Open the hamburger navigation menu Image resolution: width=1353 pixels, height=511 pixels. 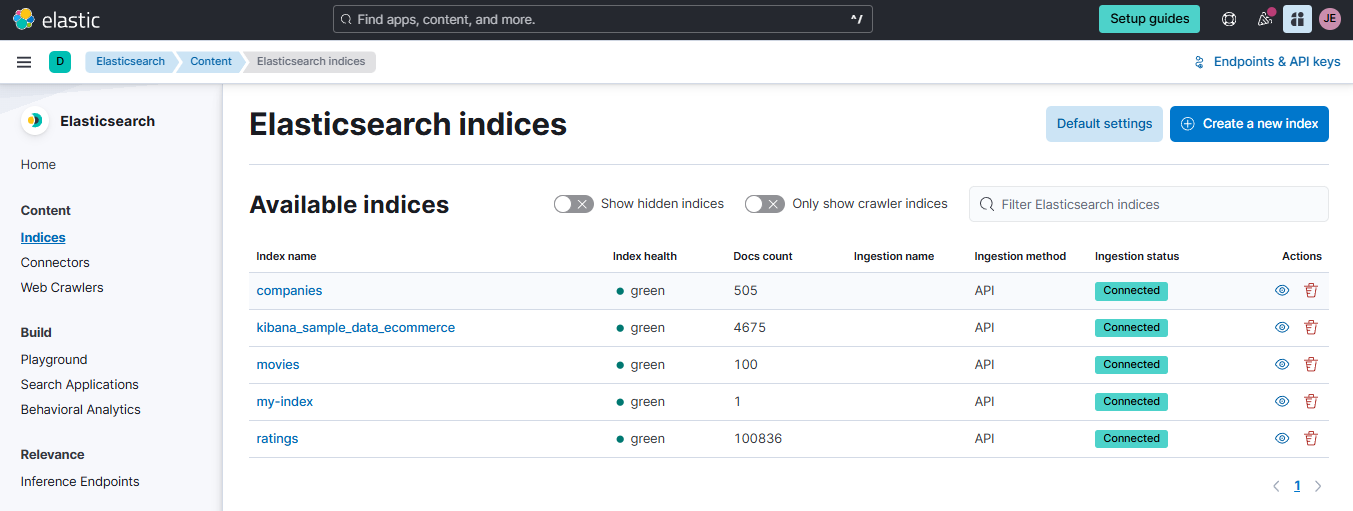coord(24,62)
